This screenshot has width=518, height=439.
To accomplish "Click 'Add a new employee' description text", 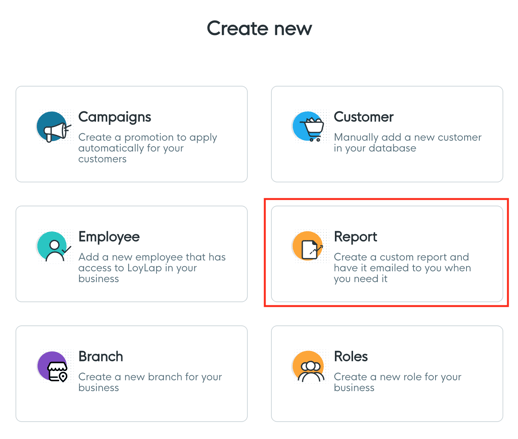I will (152, 268).
